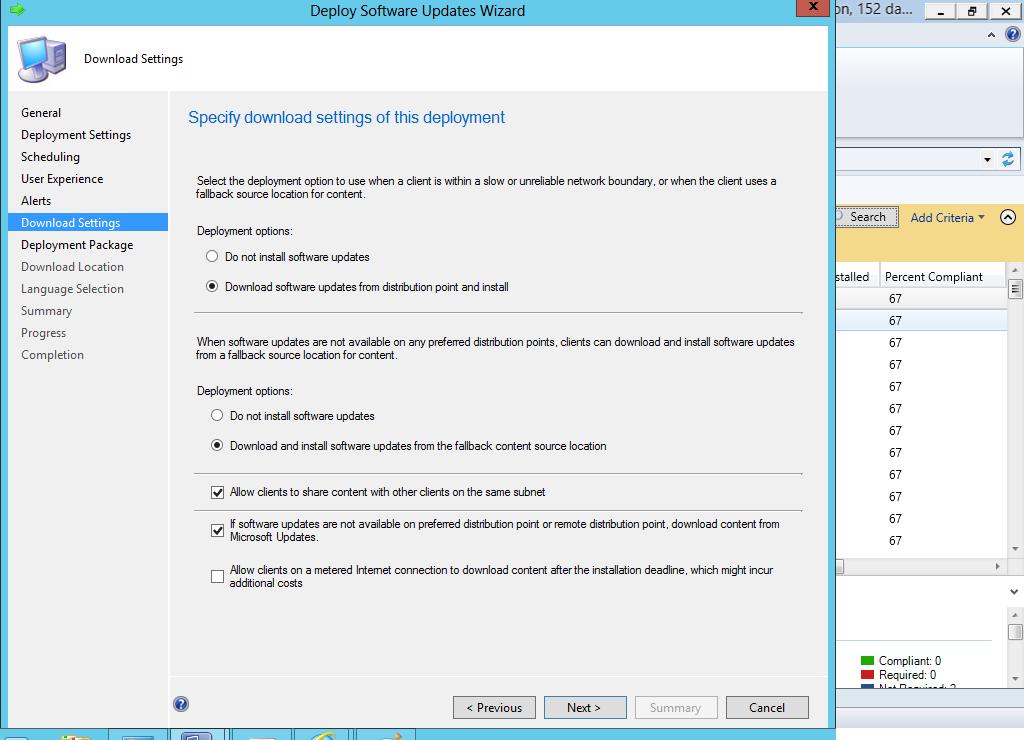Open the search box history dropdown arrow
This screenshot has width=1024, height=740.
coord(987,159)
